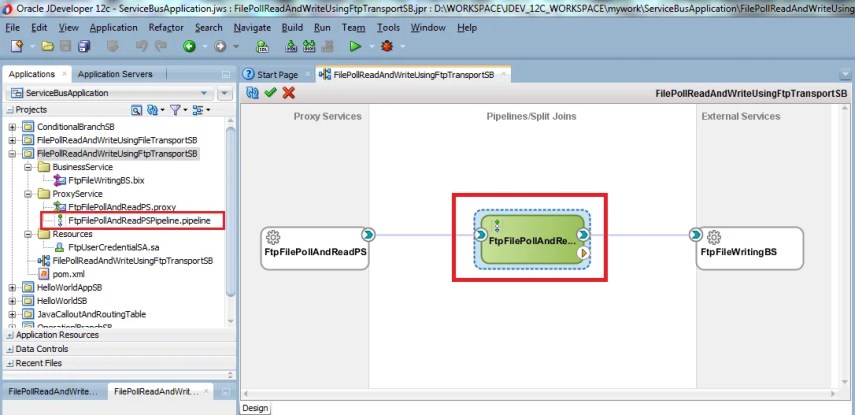
Task: Expand the HelloWorldAppSB project
Action: tap(13, 287)
